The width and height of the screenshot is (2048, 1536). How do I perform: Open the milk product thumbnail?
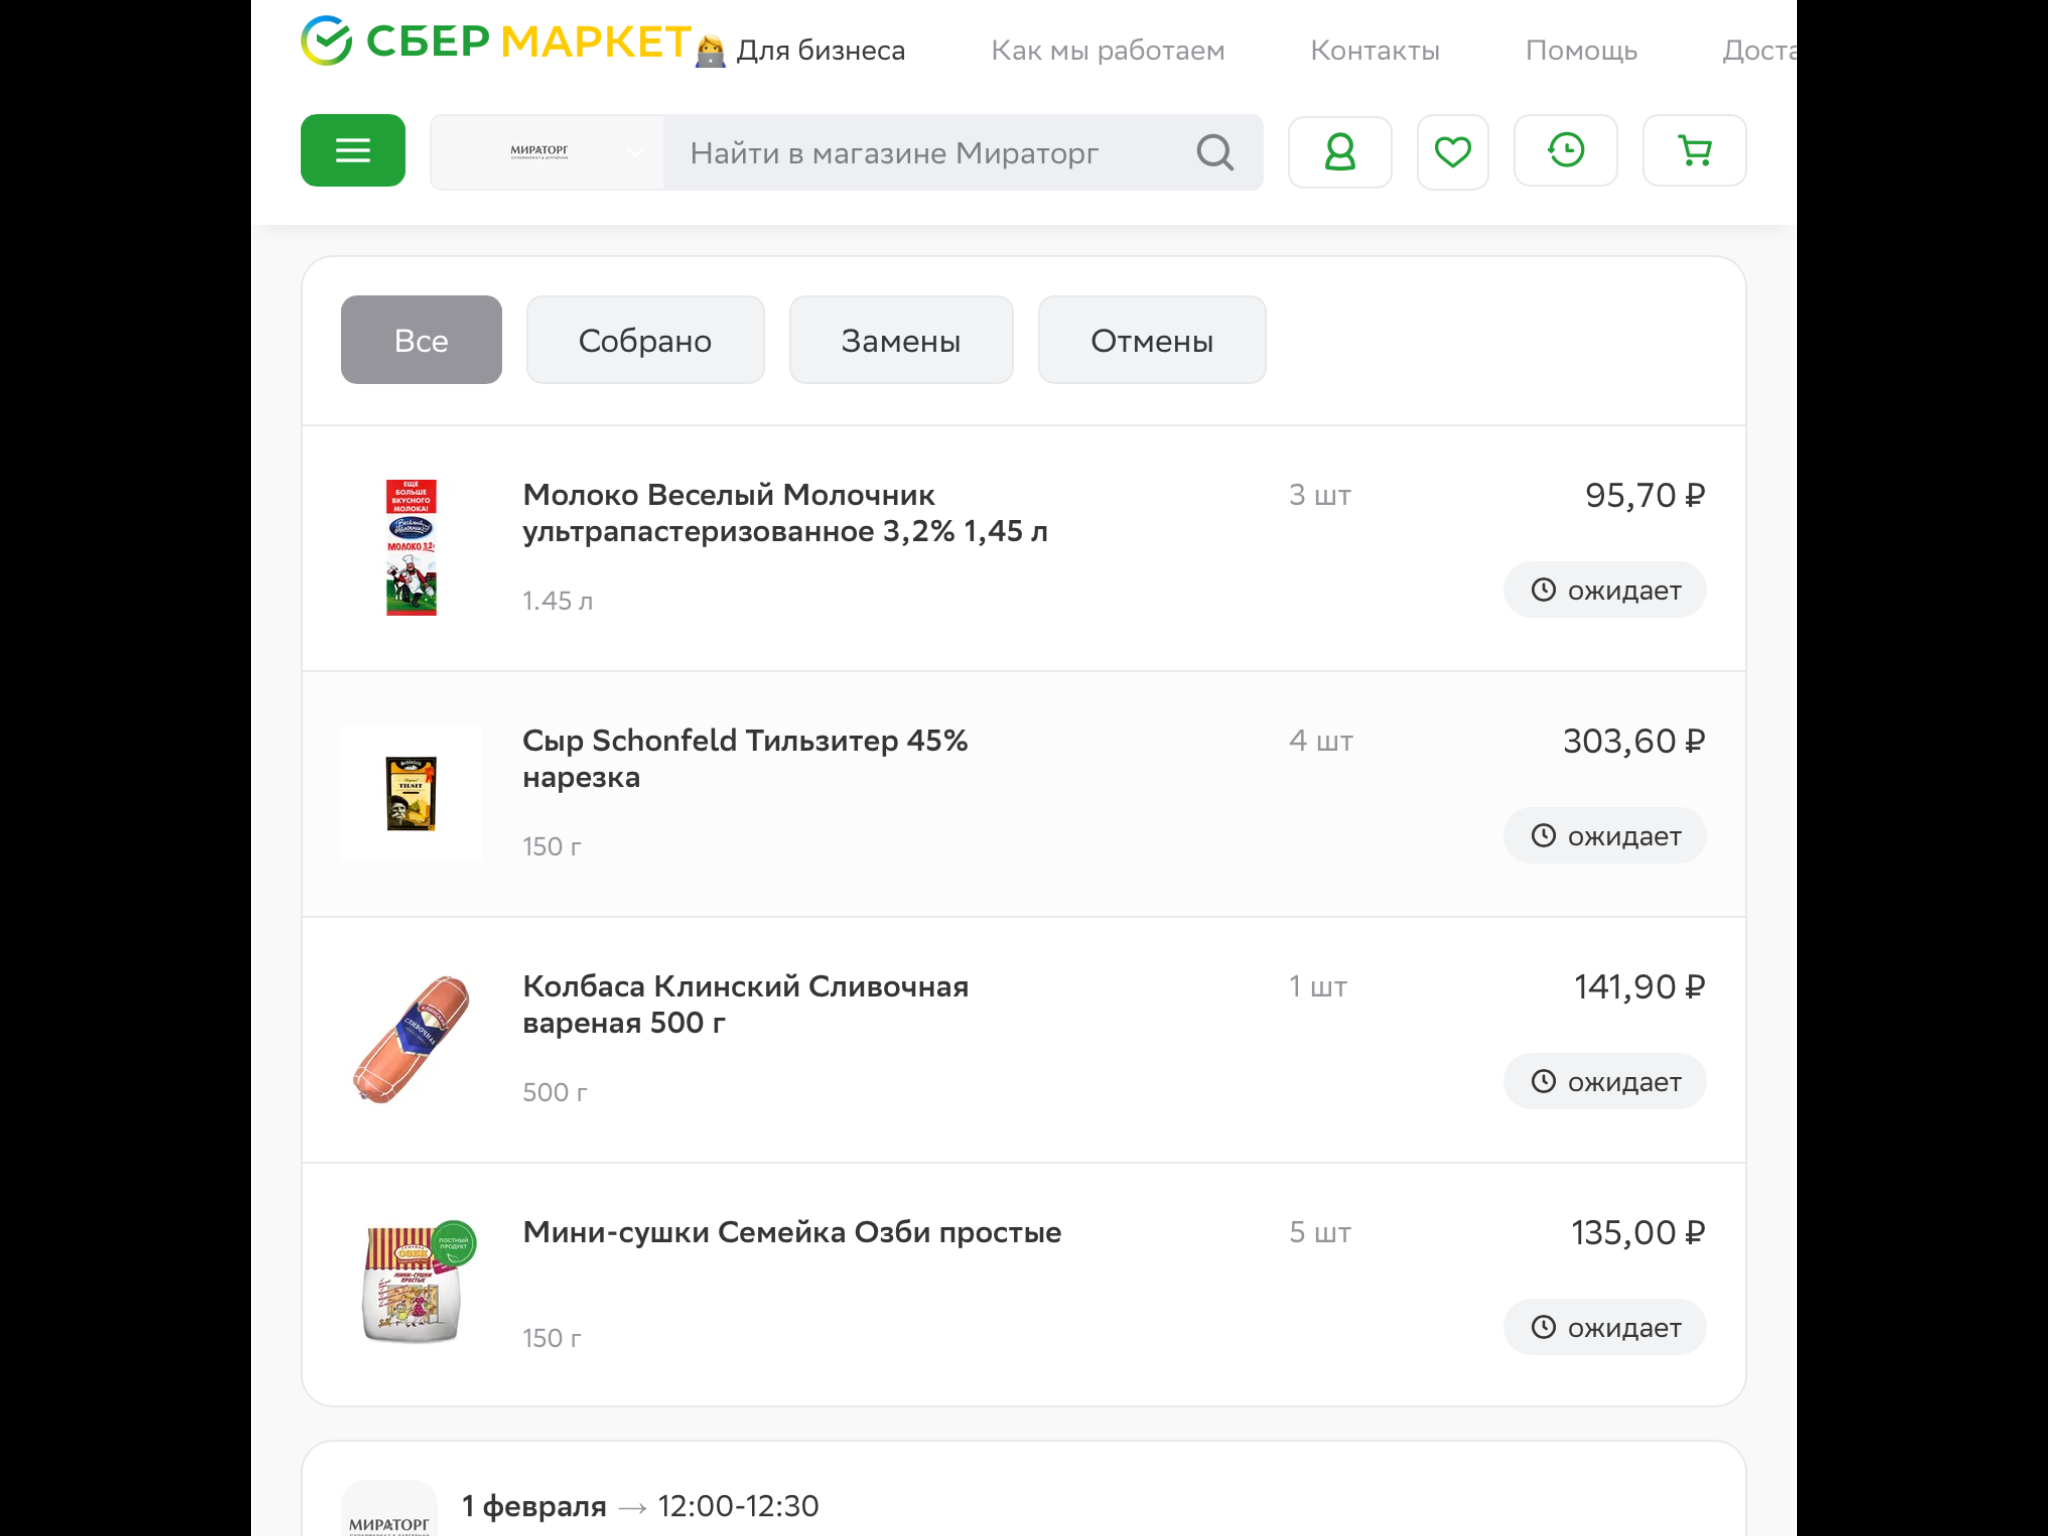pos(411,548)
